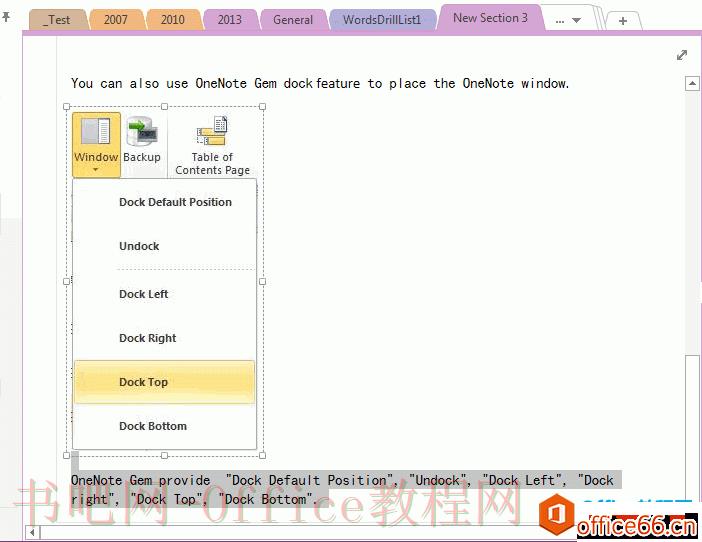Click the pin icon left of the section tabs
This screenshot has height=542, width=702.
6,17
